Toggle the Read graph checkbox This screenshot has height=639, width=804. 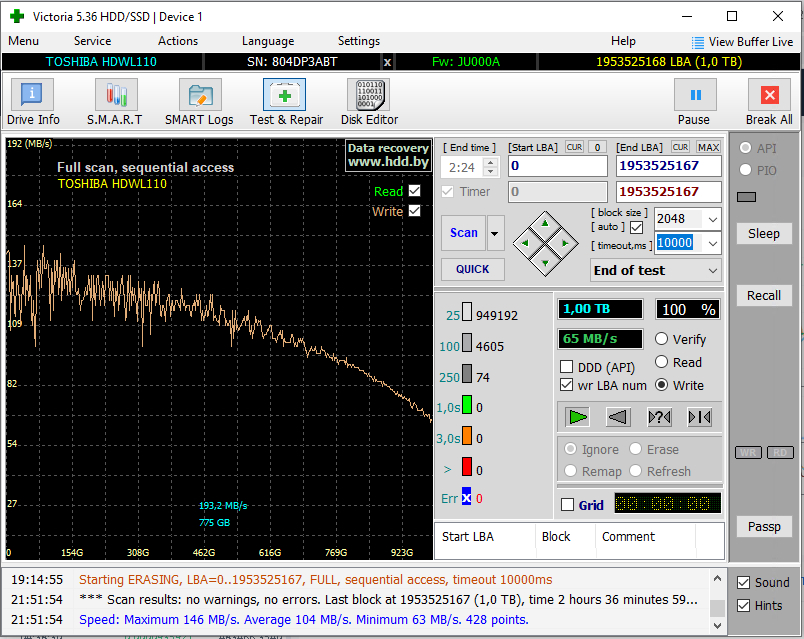[x=415, y=191]
